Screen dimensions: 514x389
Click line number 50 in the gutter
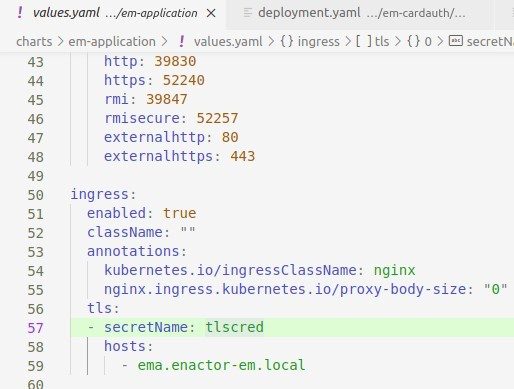[36, 195]
